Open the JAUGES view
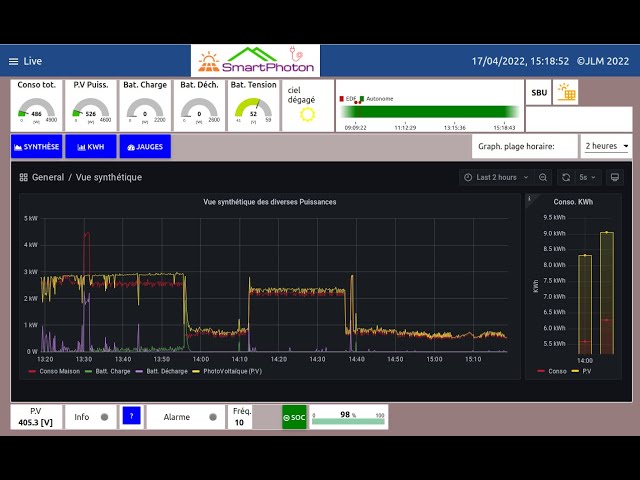The image size is (640, 480). [145, 146]
